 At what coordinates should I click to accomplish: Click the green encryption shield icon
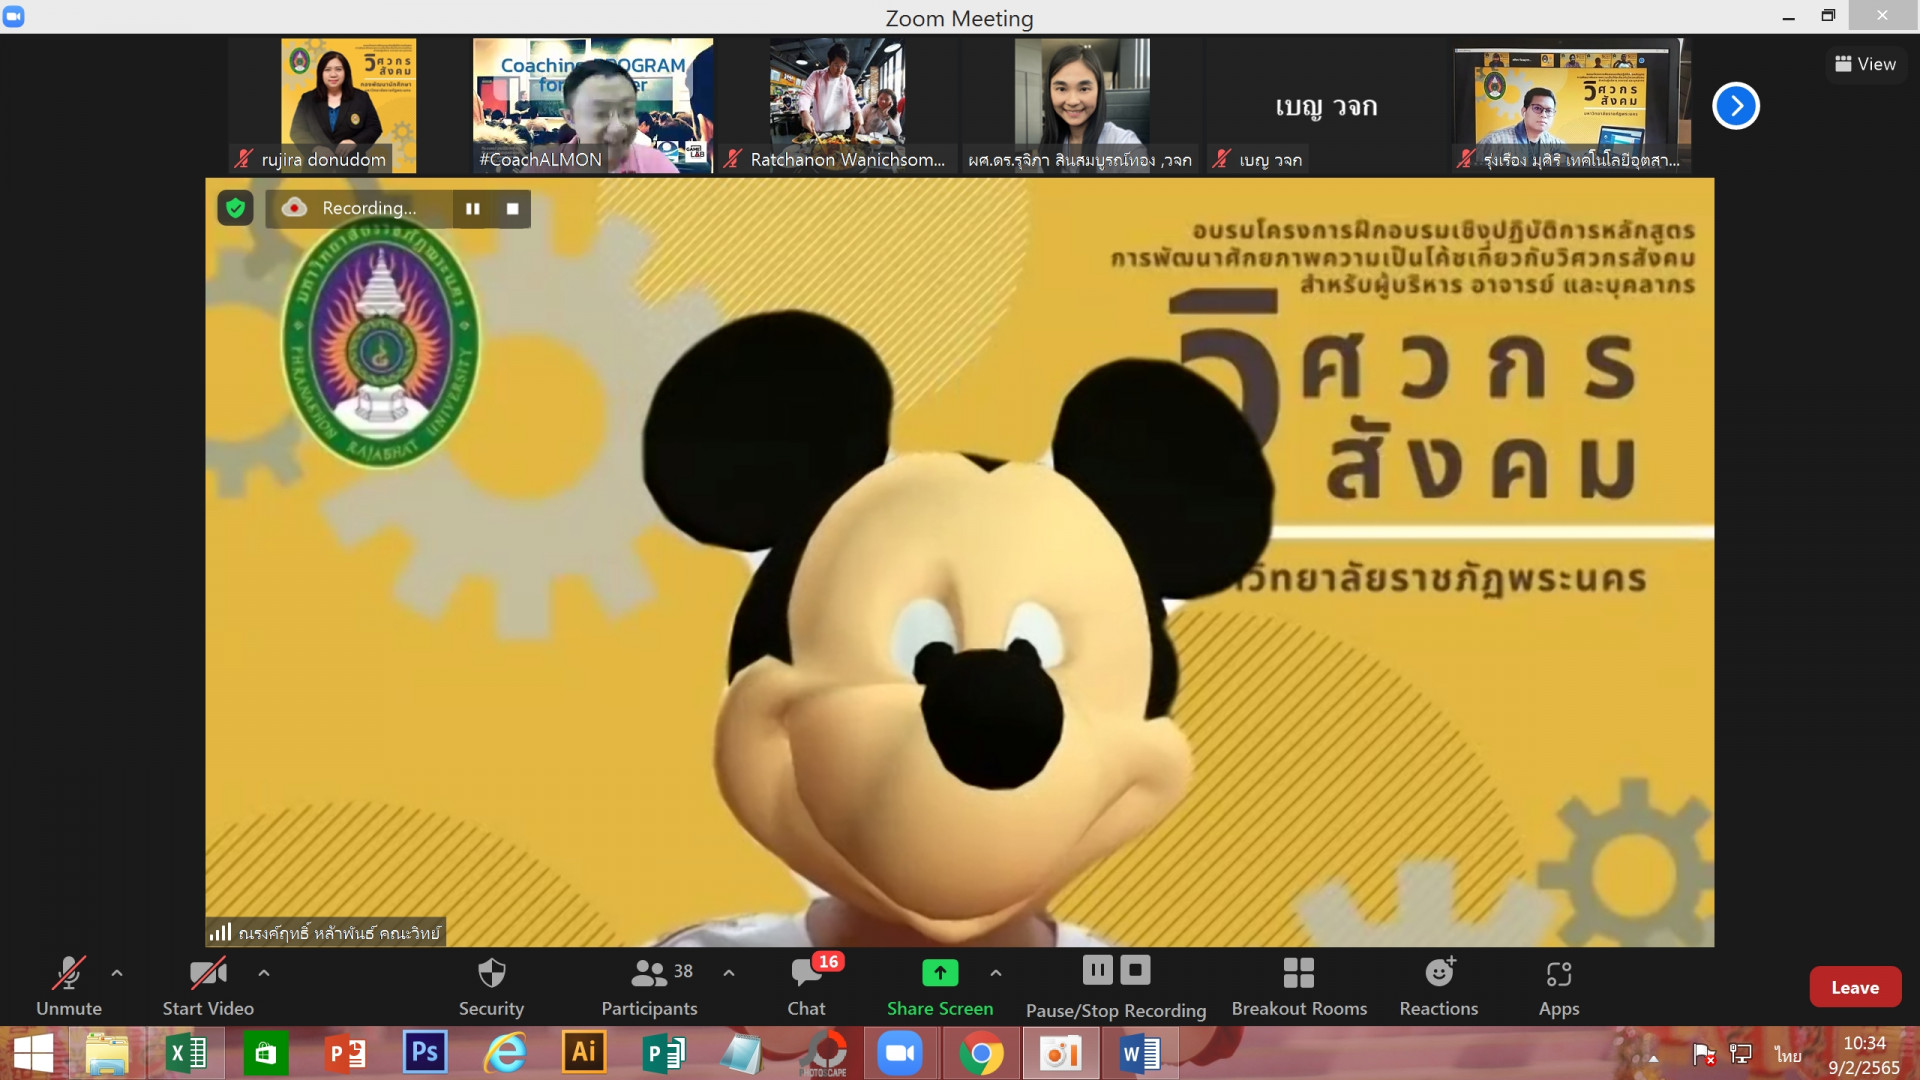click(235, 208)
